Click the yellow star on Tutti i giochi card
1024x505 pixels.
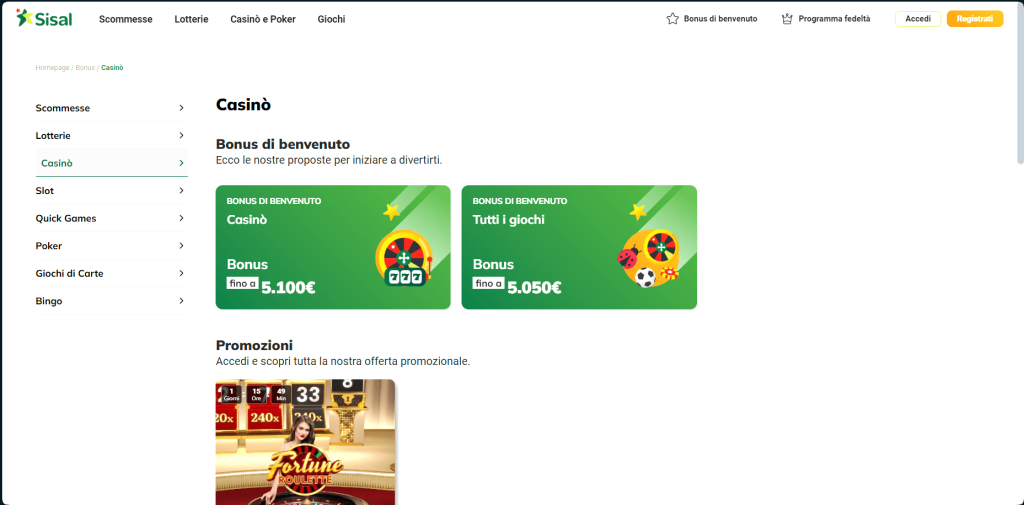(637, 211)
